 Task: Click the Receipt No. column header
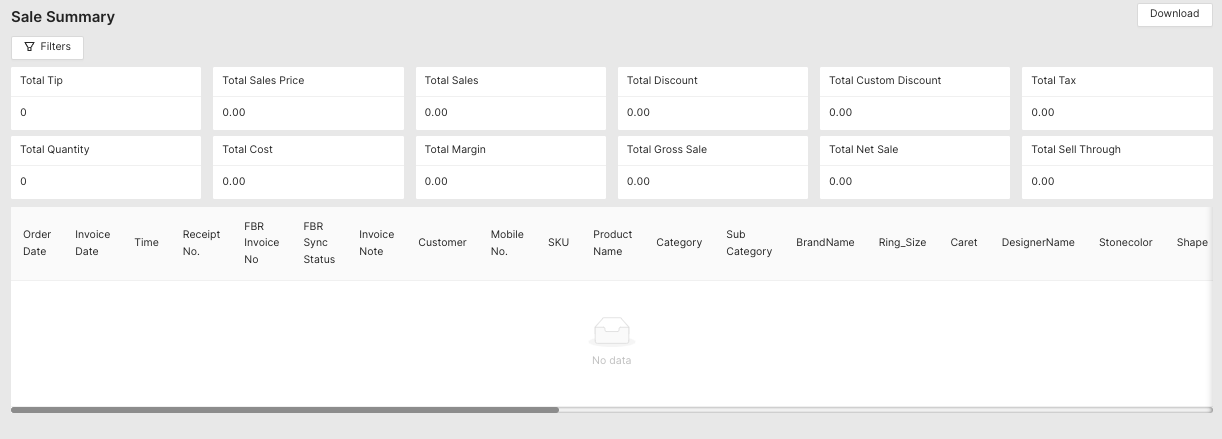point(201,243)
